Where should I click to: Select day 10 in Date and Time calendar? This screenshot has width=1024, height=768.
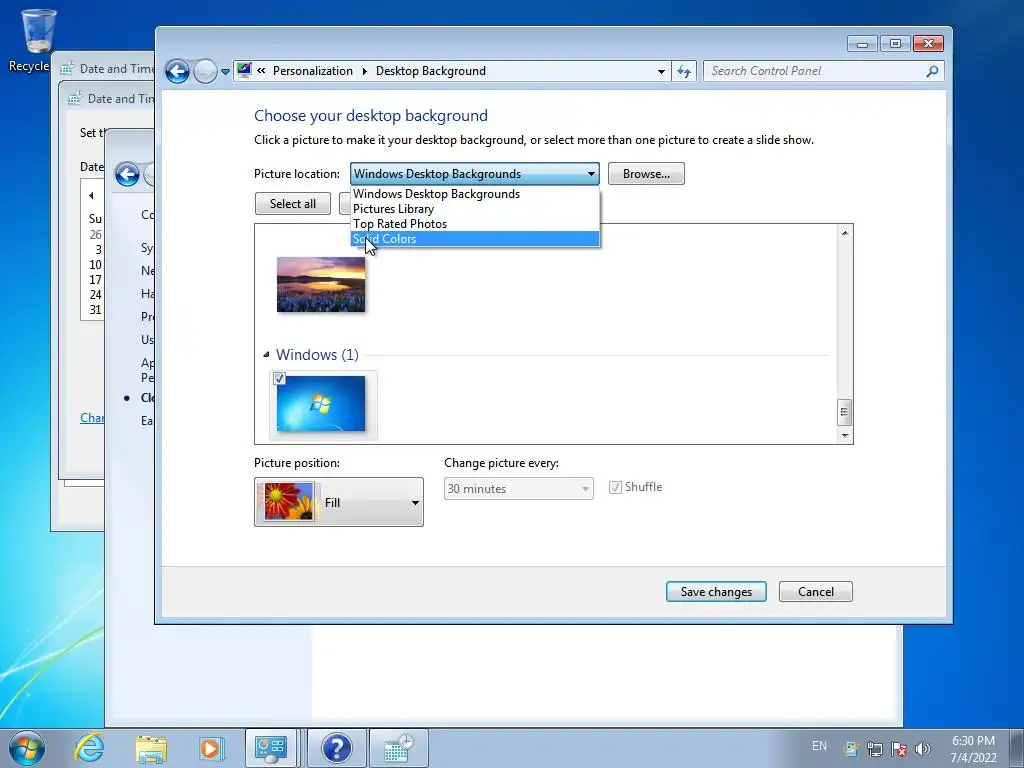tap(95, 264)
